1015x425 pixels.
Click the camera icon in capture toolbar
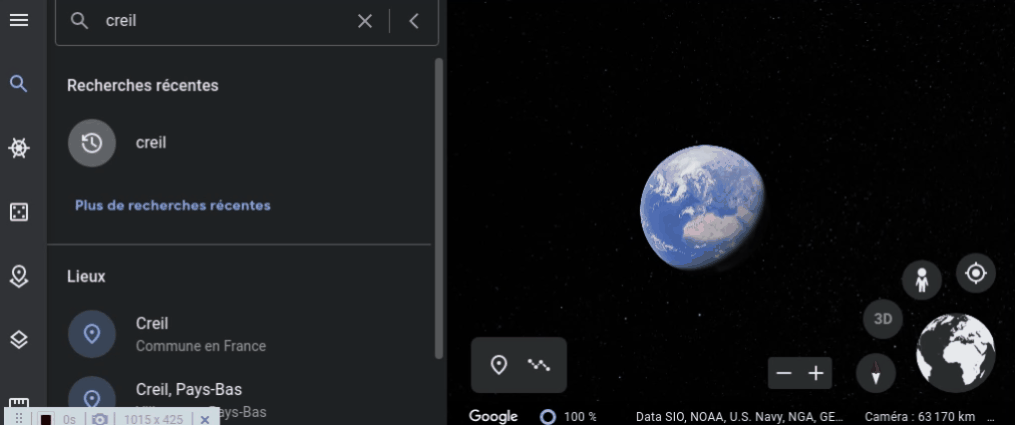[x=100, y=419]
